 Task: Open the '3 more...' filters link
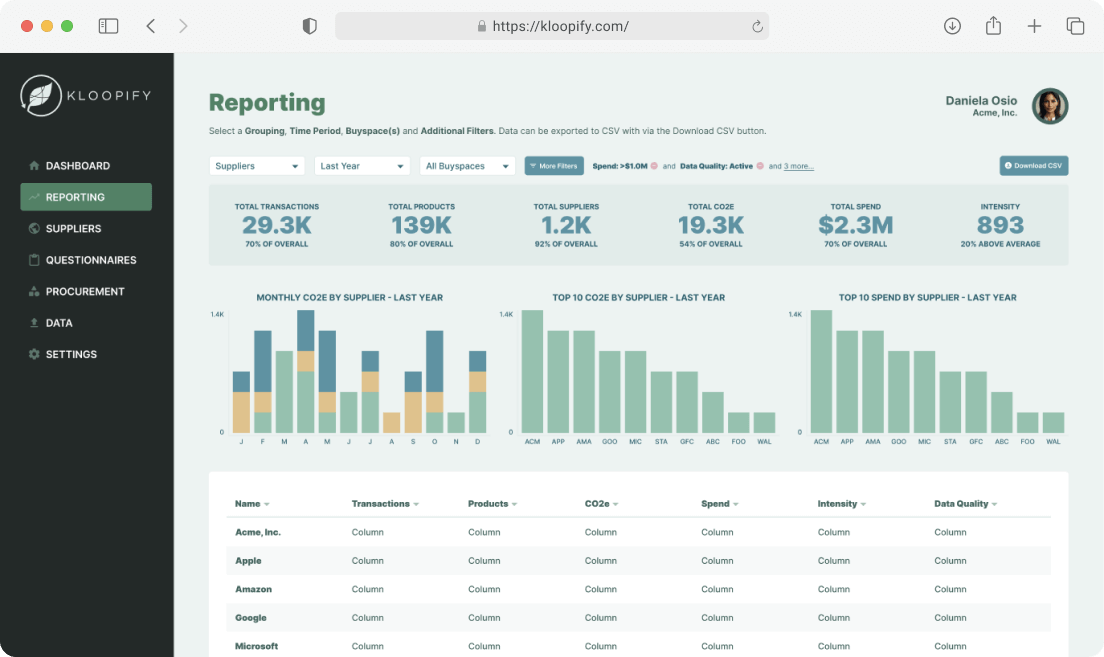(798, 166)
